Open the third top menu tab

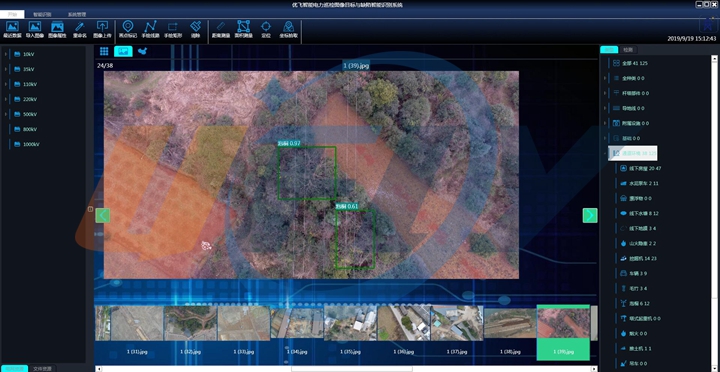[x=77, y=14]
